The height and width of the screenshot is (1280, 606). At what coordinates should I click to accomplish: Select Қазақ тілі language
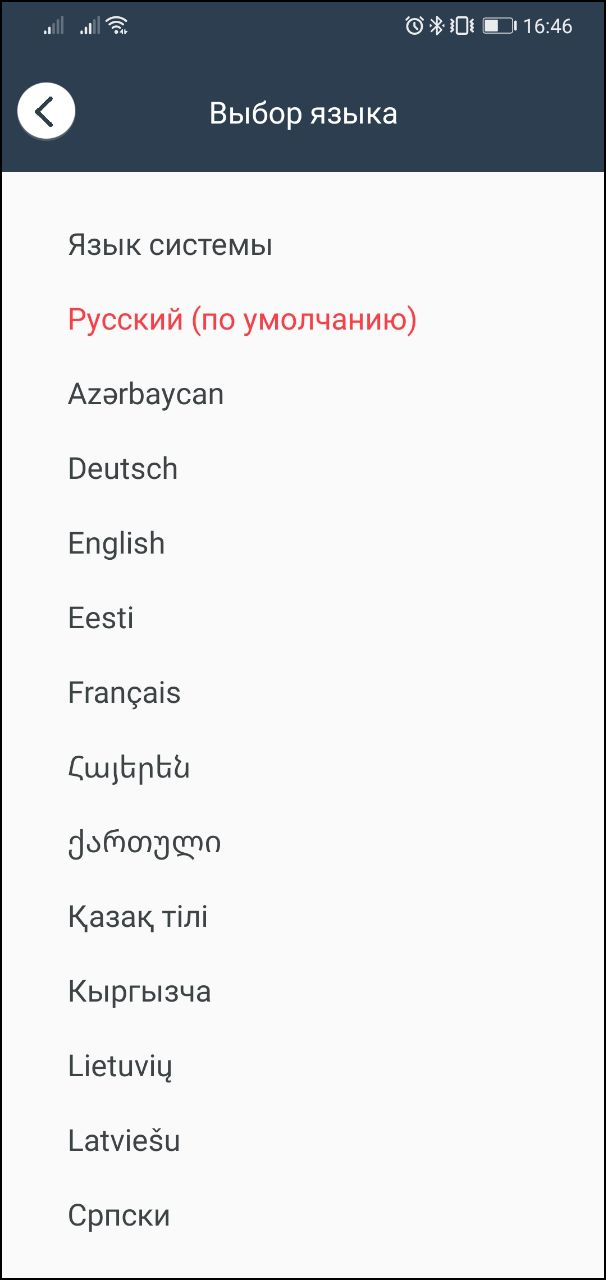click(x=138, y=917)
